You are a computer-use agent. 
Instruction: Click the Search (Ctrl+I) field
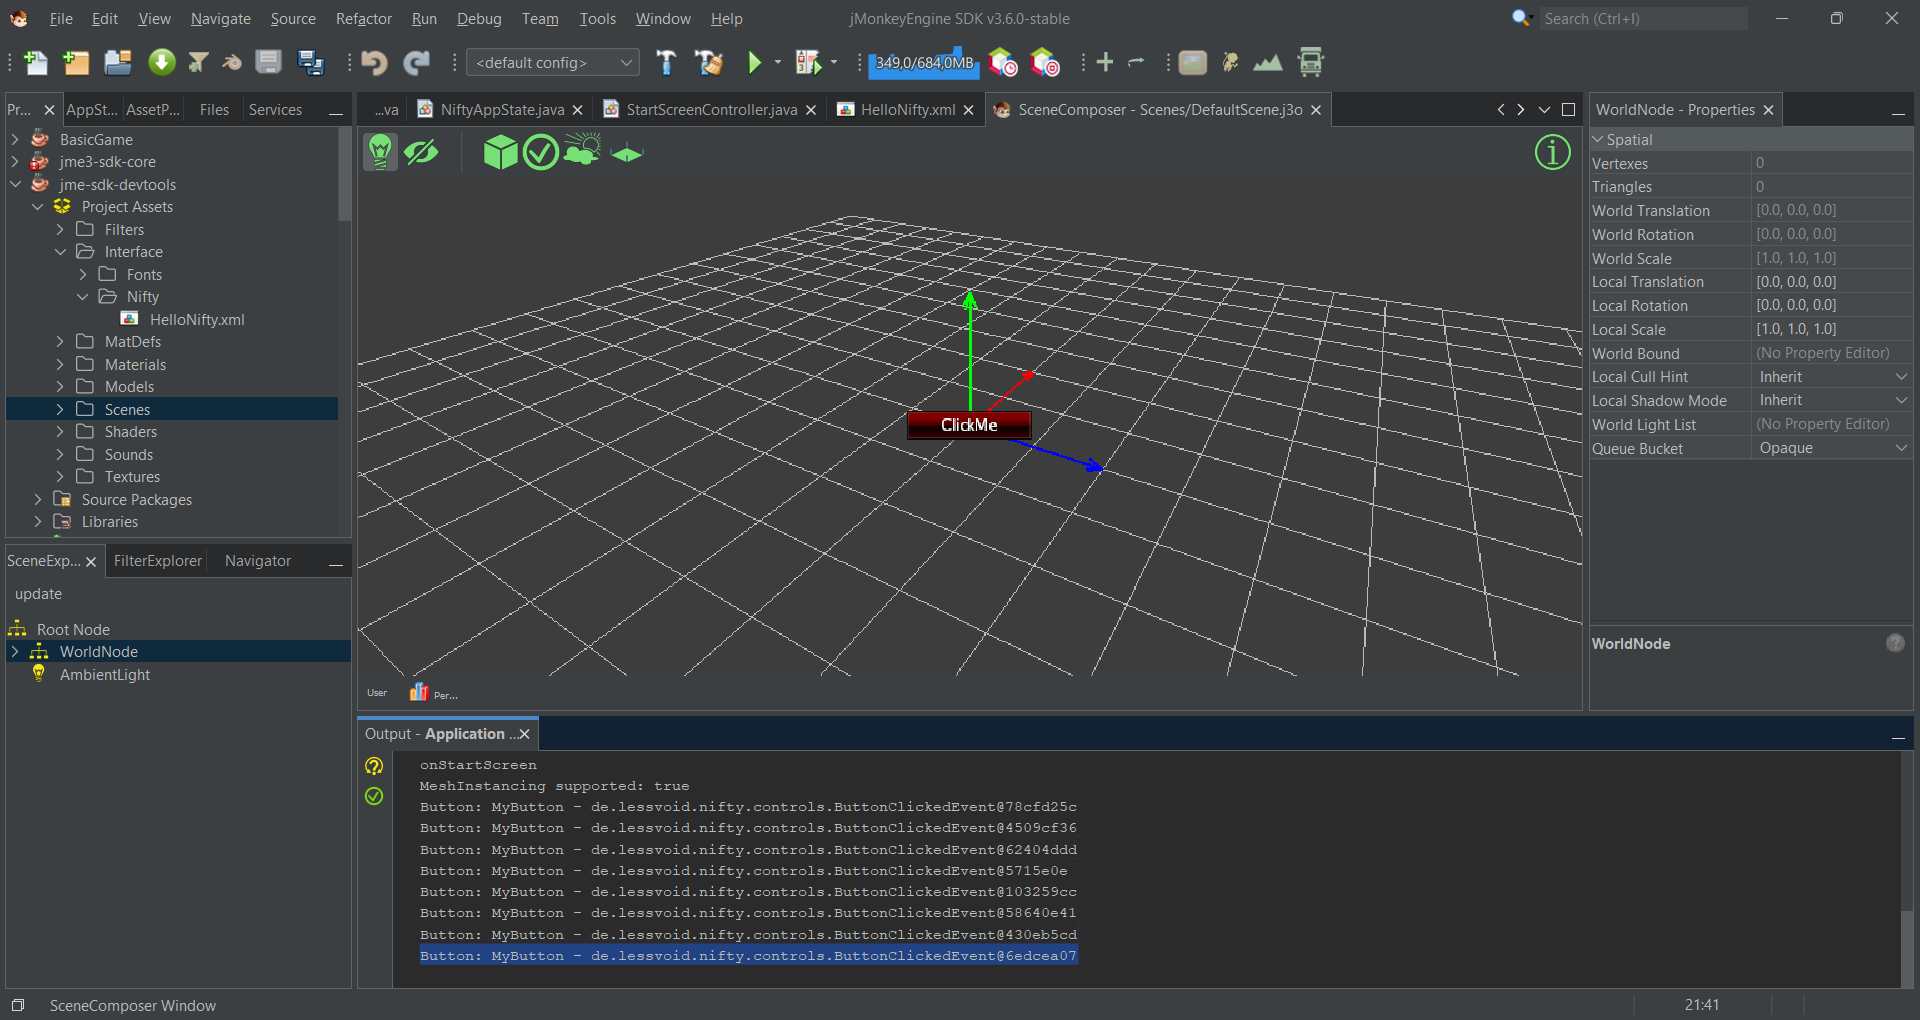(1643, 19)
